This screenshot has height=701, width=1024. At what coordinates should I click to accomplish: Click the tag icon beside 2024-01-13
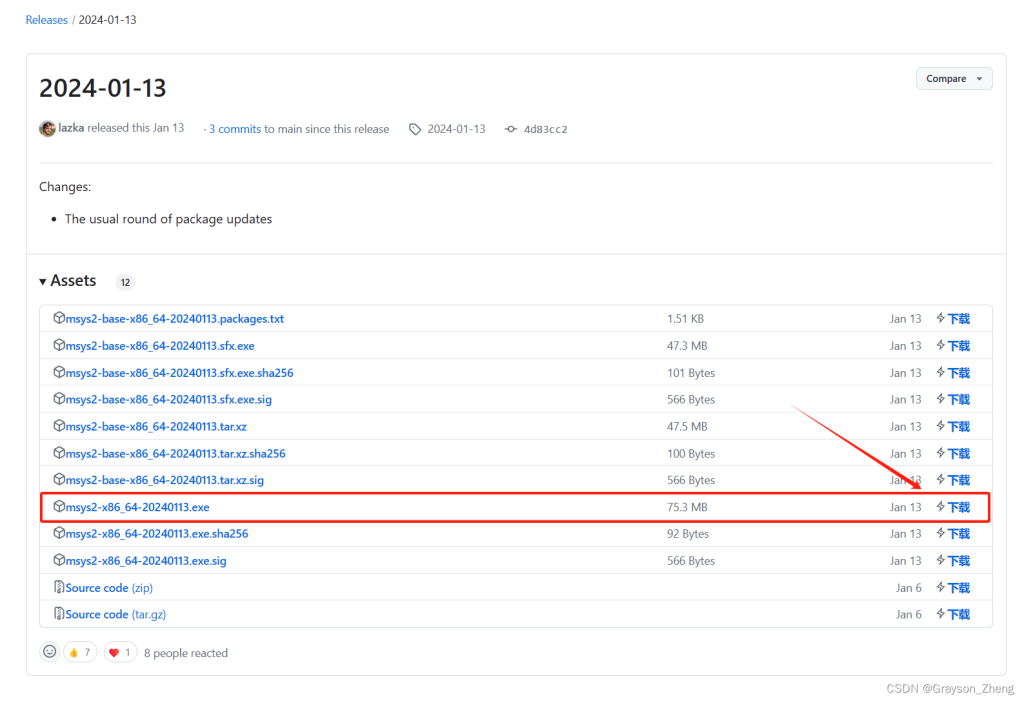[414, 129]
